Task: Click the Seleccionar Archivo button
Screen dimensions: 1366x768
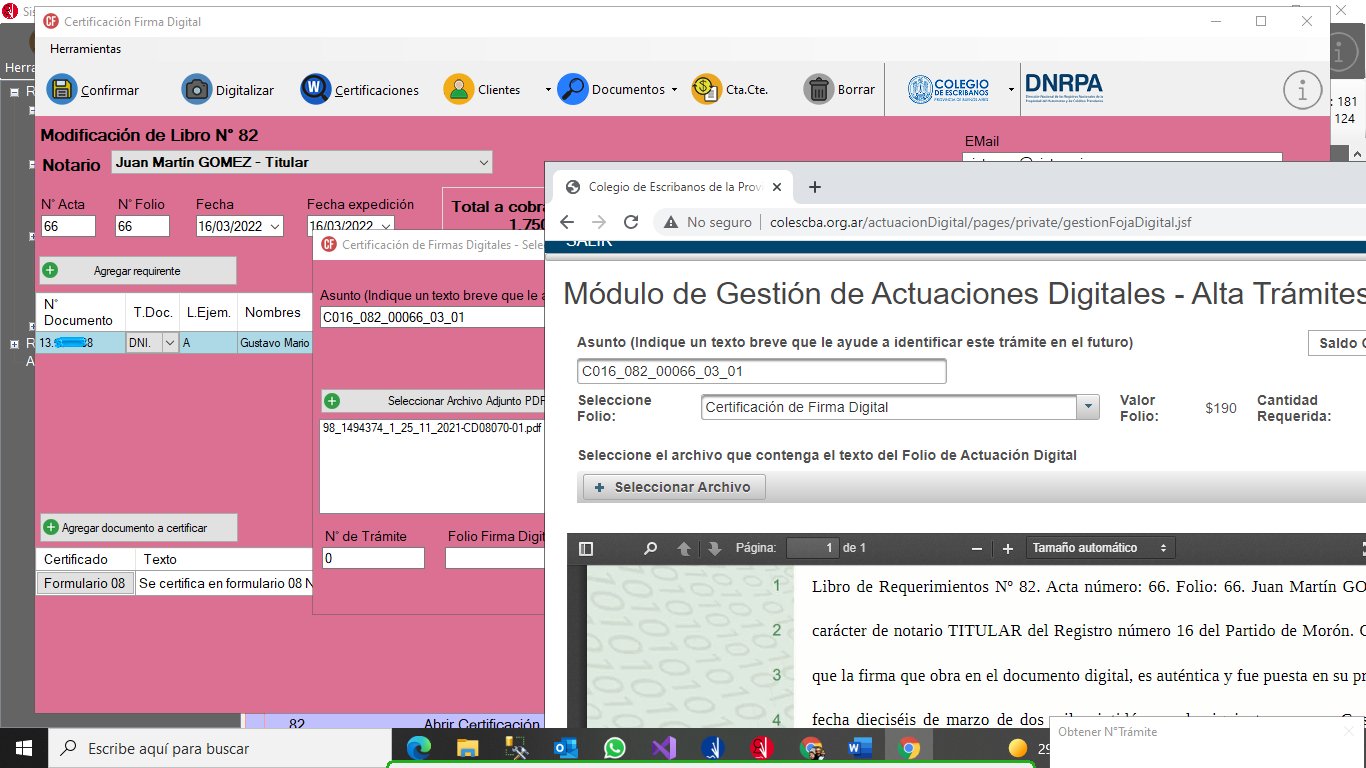Action: pyautogui.click(x=672, y=487)
